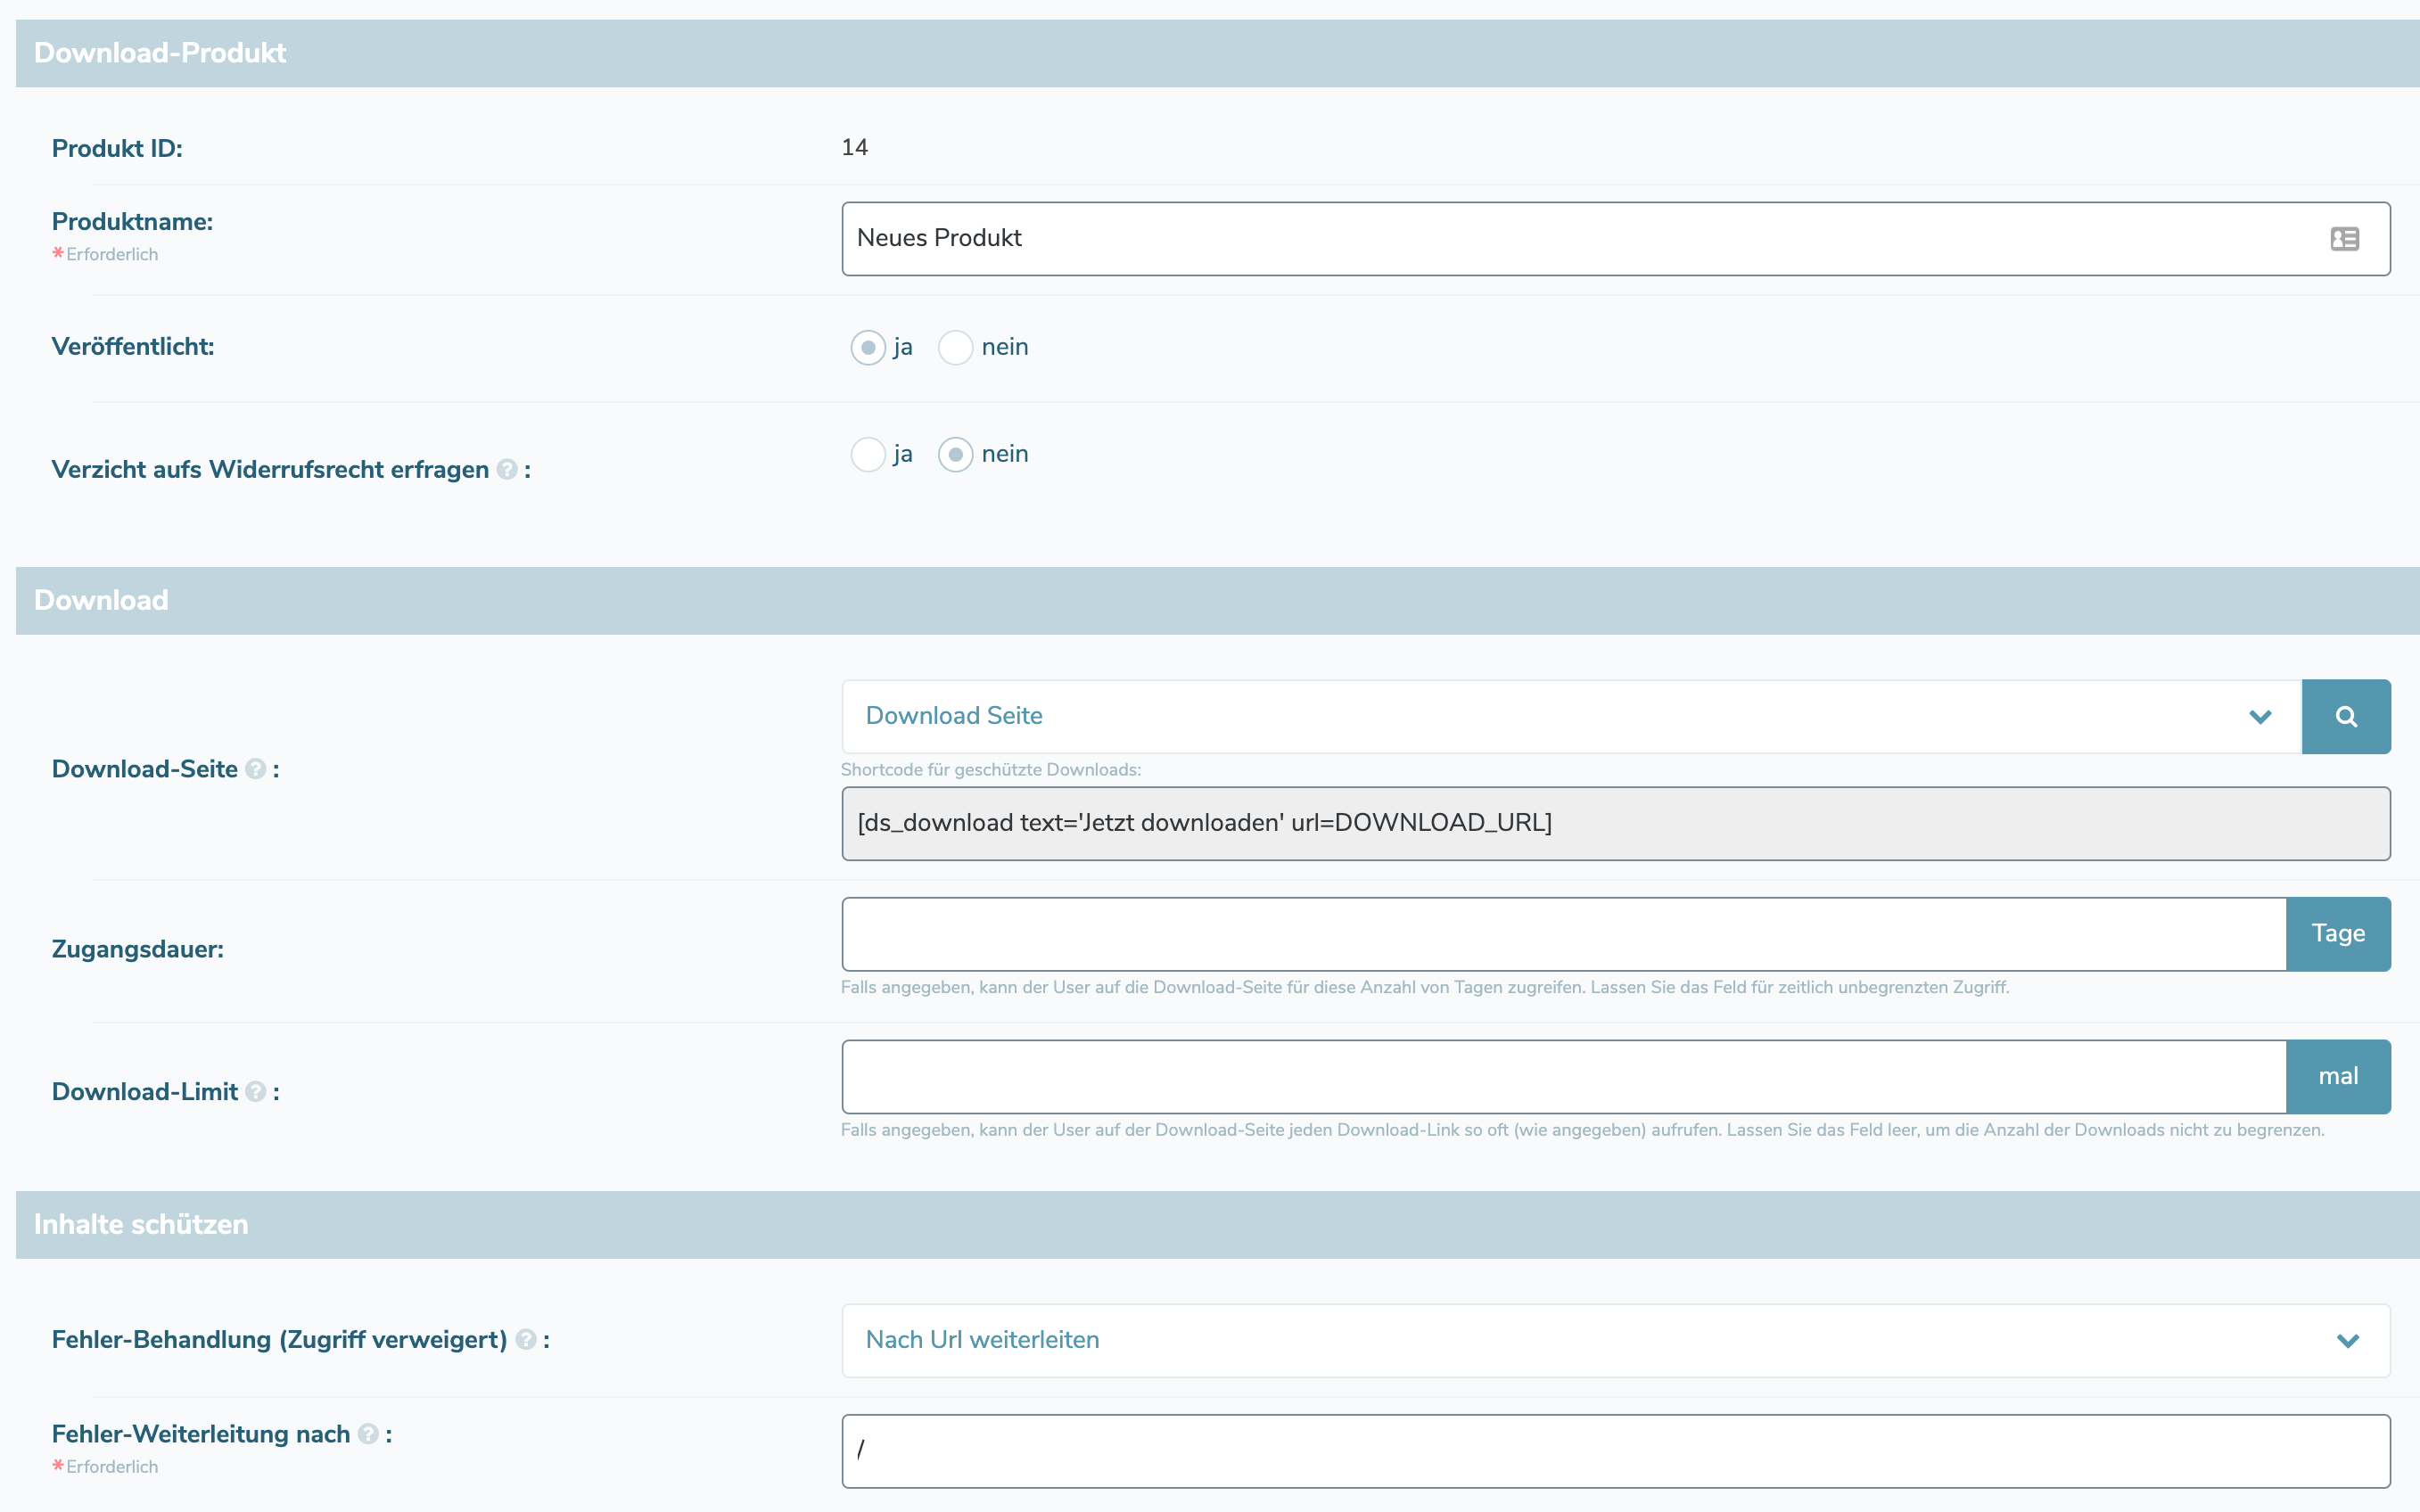Click chevron arrow of Fehler-Behandlung dropdown
The width and height of the screenshot is (2420, 1512).
[2347, 1340]
